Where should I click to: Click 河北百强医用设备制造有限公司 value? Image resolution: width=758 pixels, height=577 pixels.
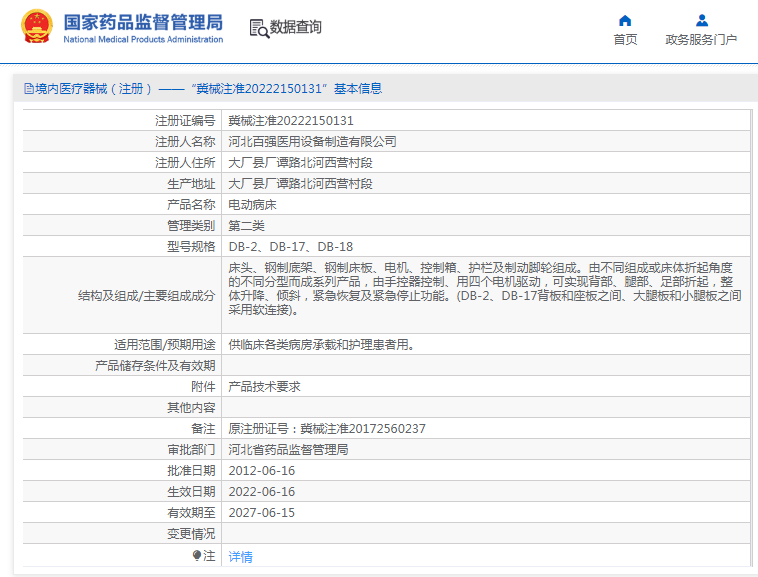pyautogui.click(x=312, y=142)
